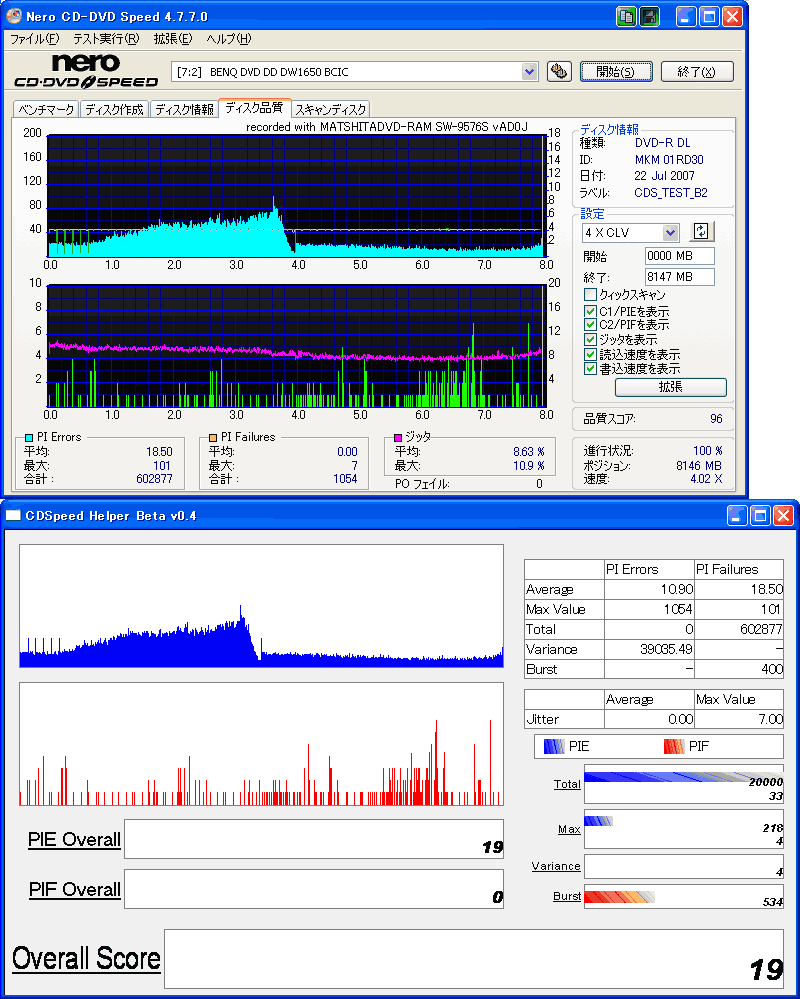Click the magenta jitter legend square
The height and width of the screenshot is (999, 800).
(398, 437)
